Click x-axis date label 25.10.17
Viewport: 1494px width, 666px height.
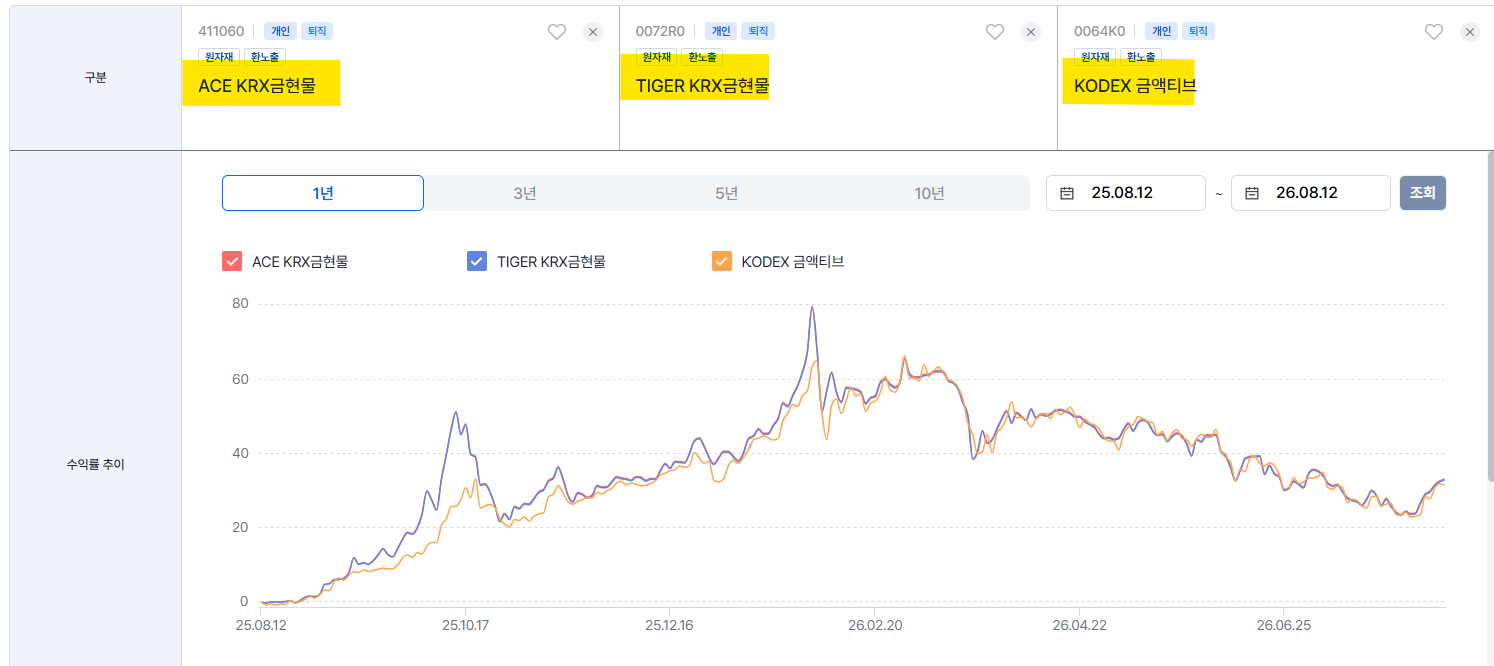click(x=465, y=624)
